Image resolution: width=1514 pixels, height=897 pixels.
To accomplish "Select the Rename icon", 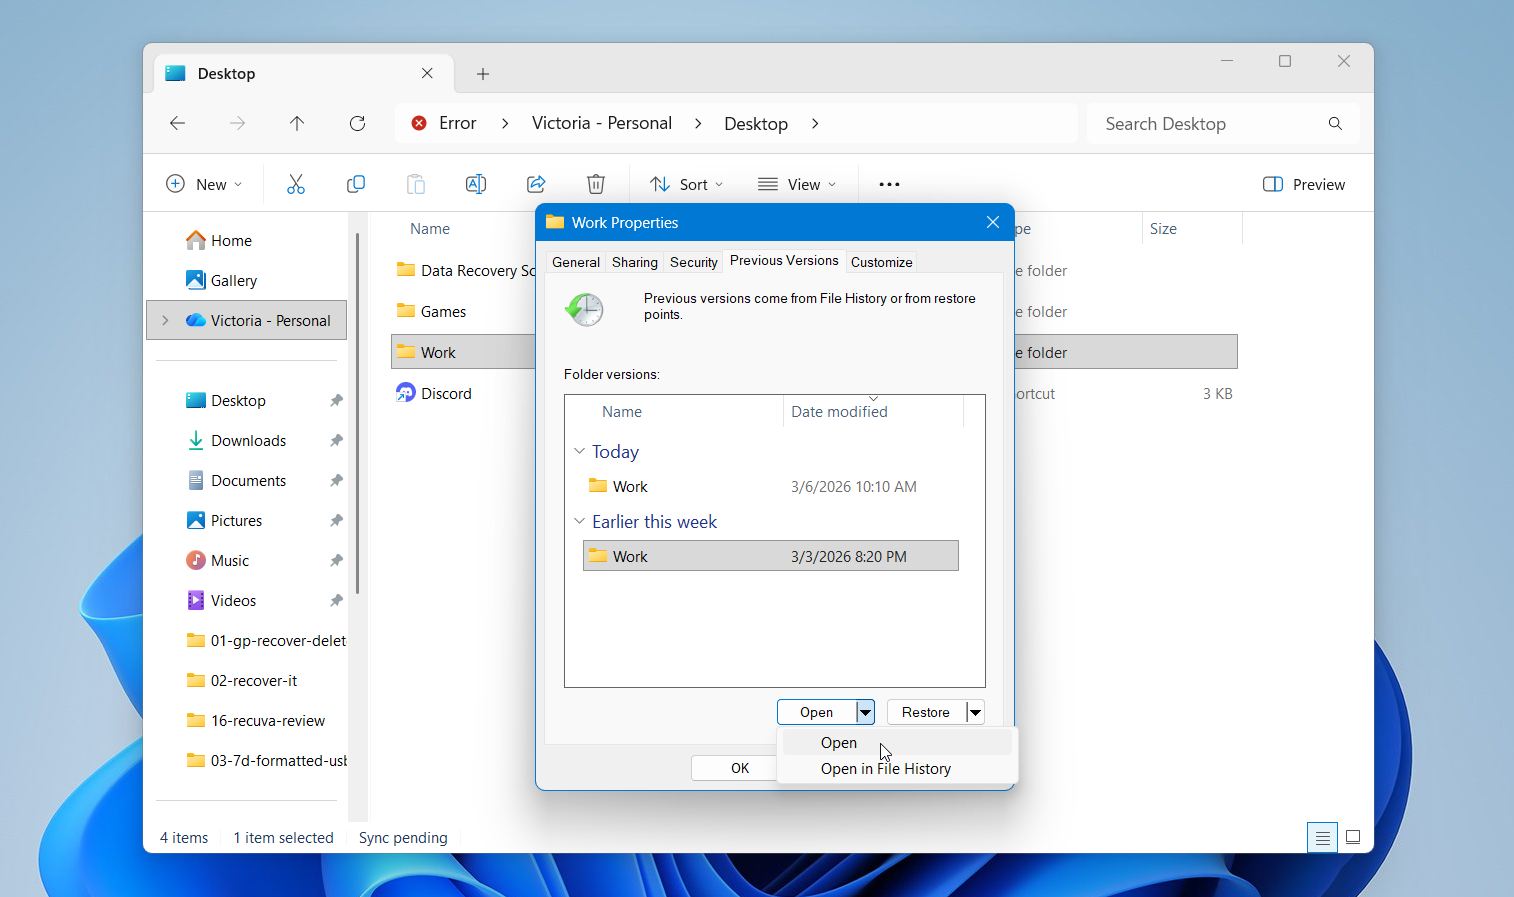I will coord(476,184).
